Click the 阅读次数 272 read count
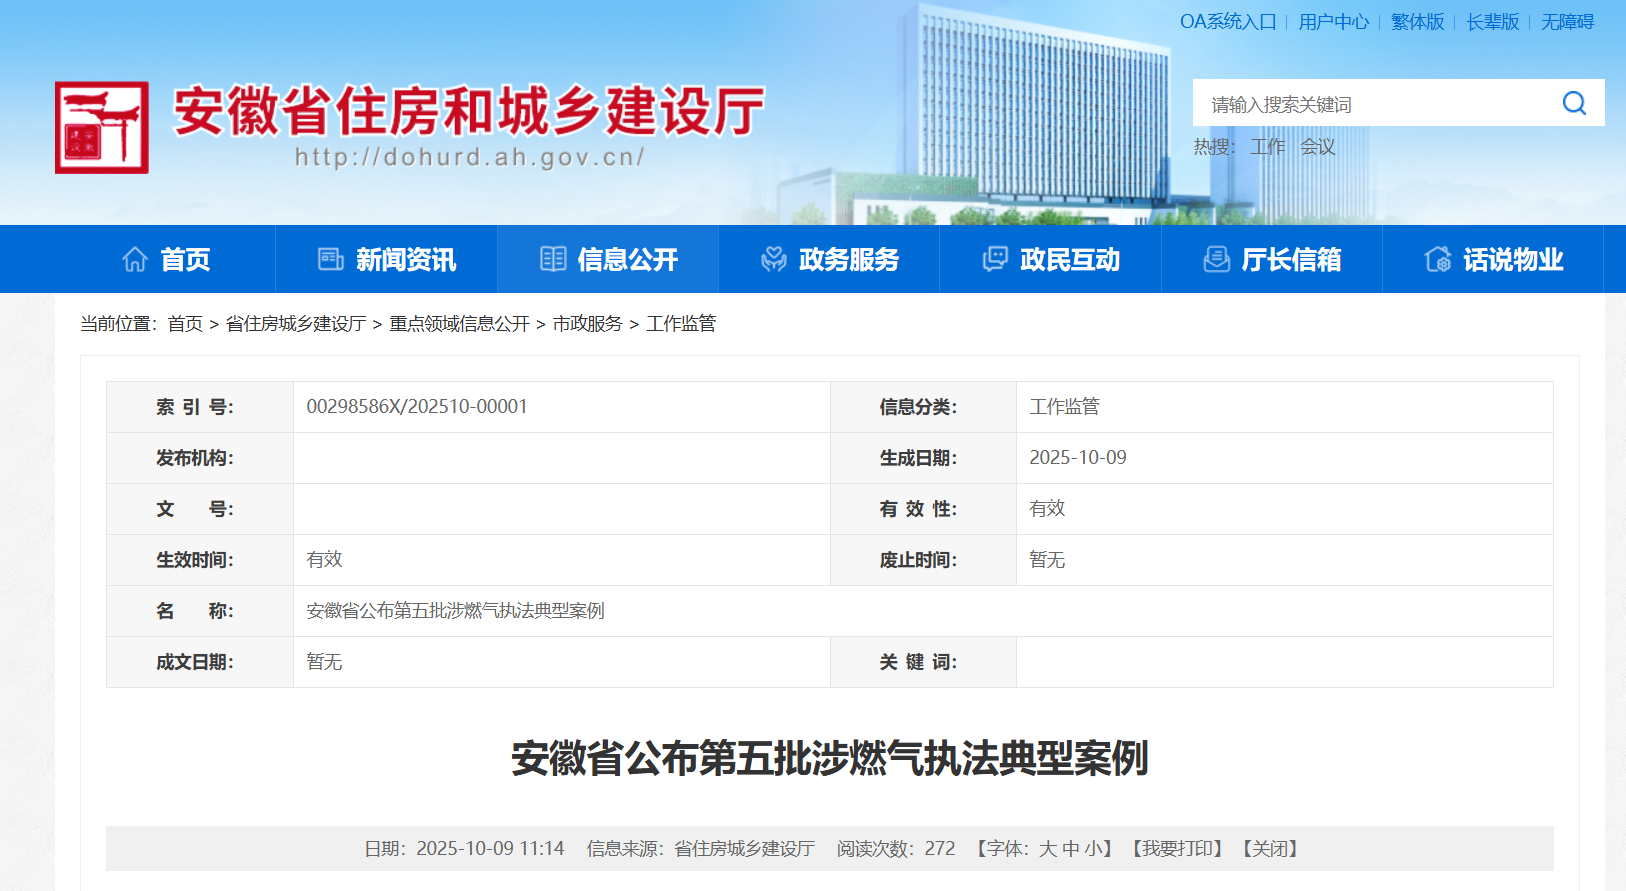Screen dimensions: 1626x891 pyautogui.click(x=896, y=849)
